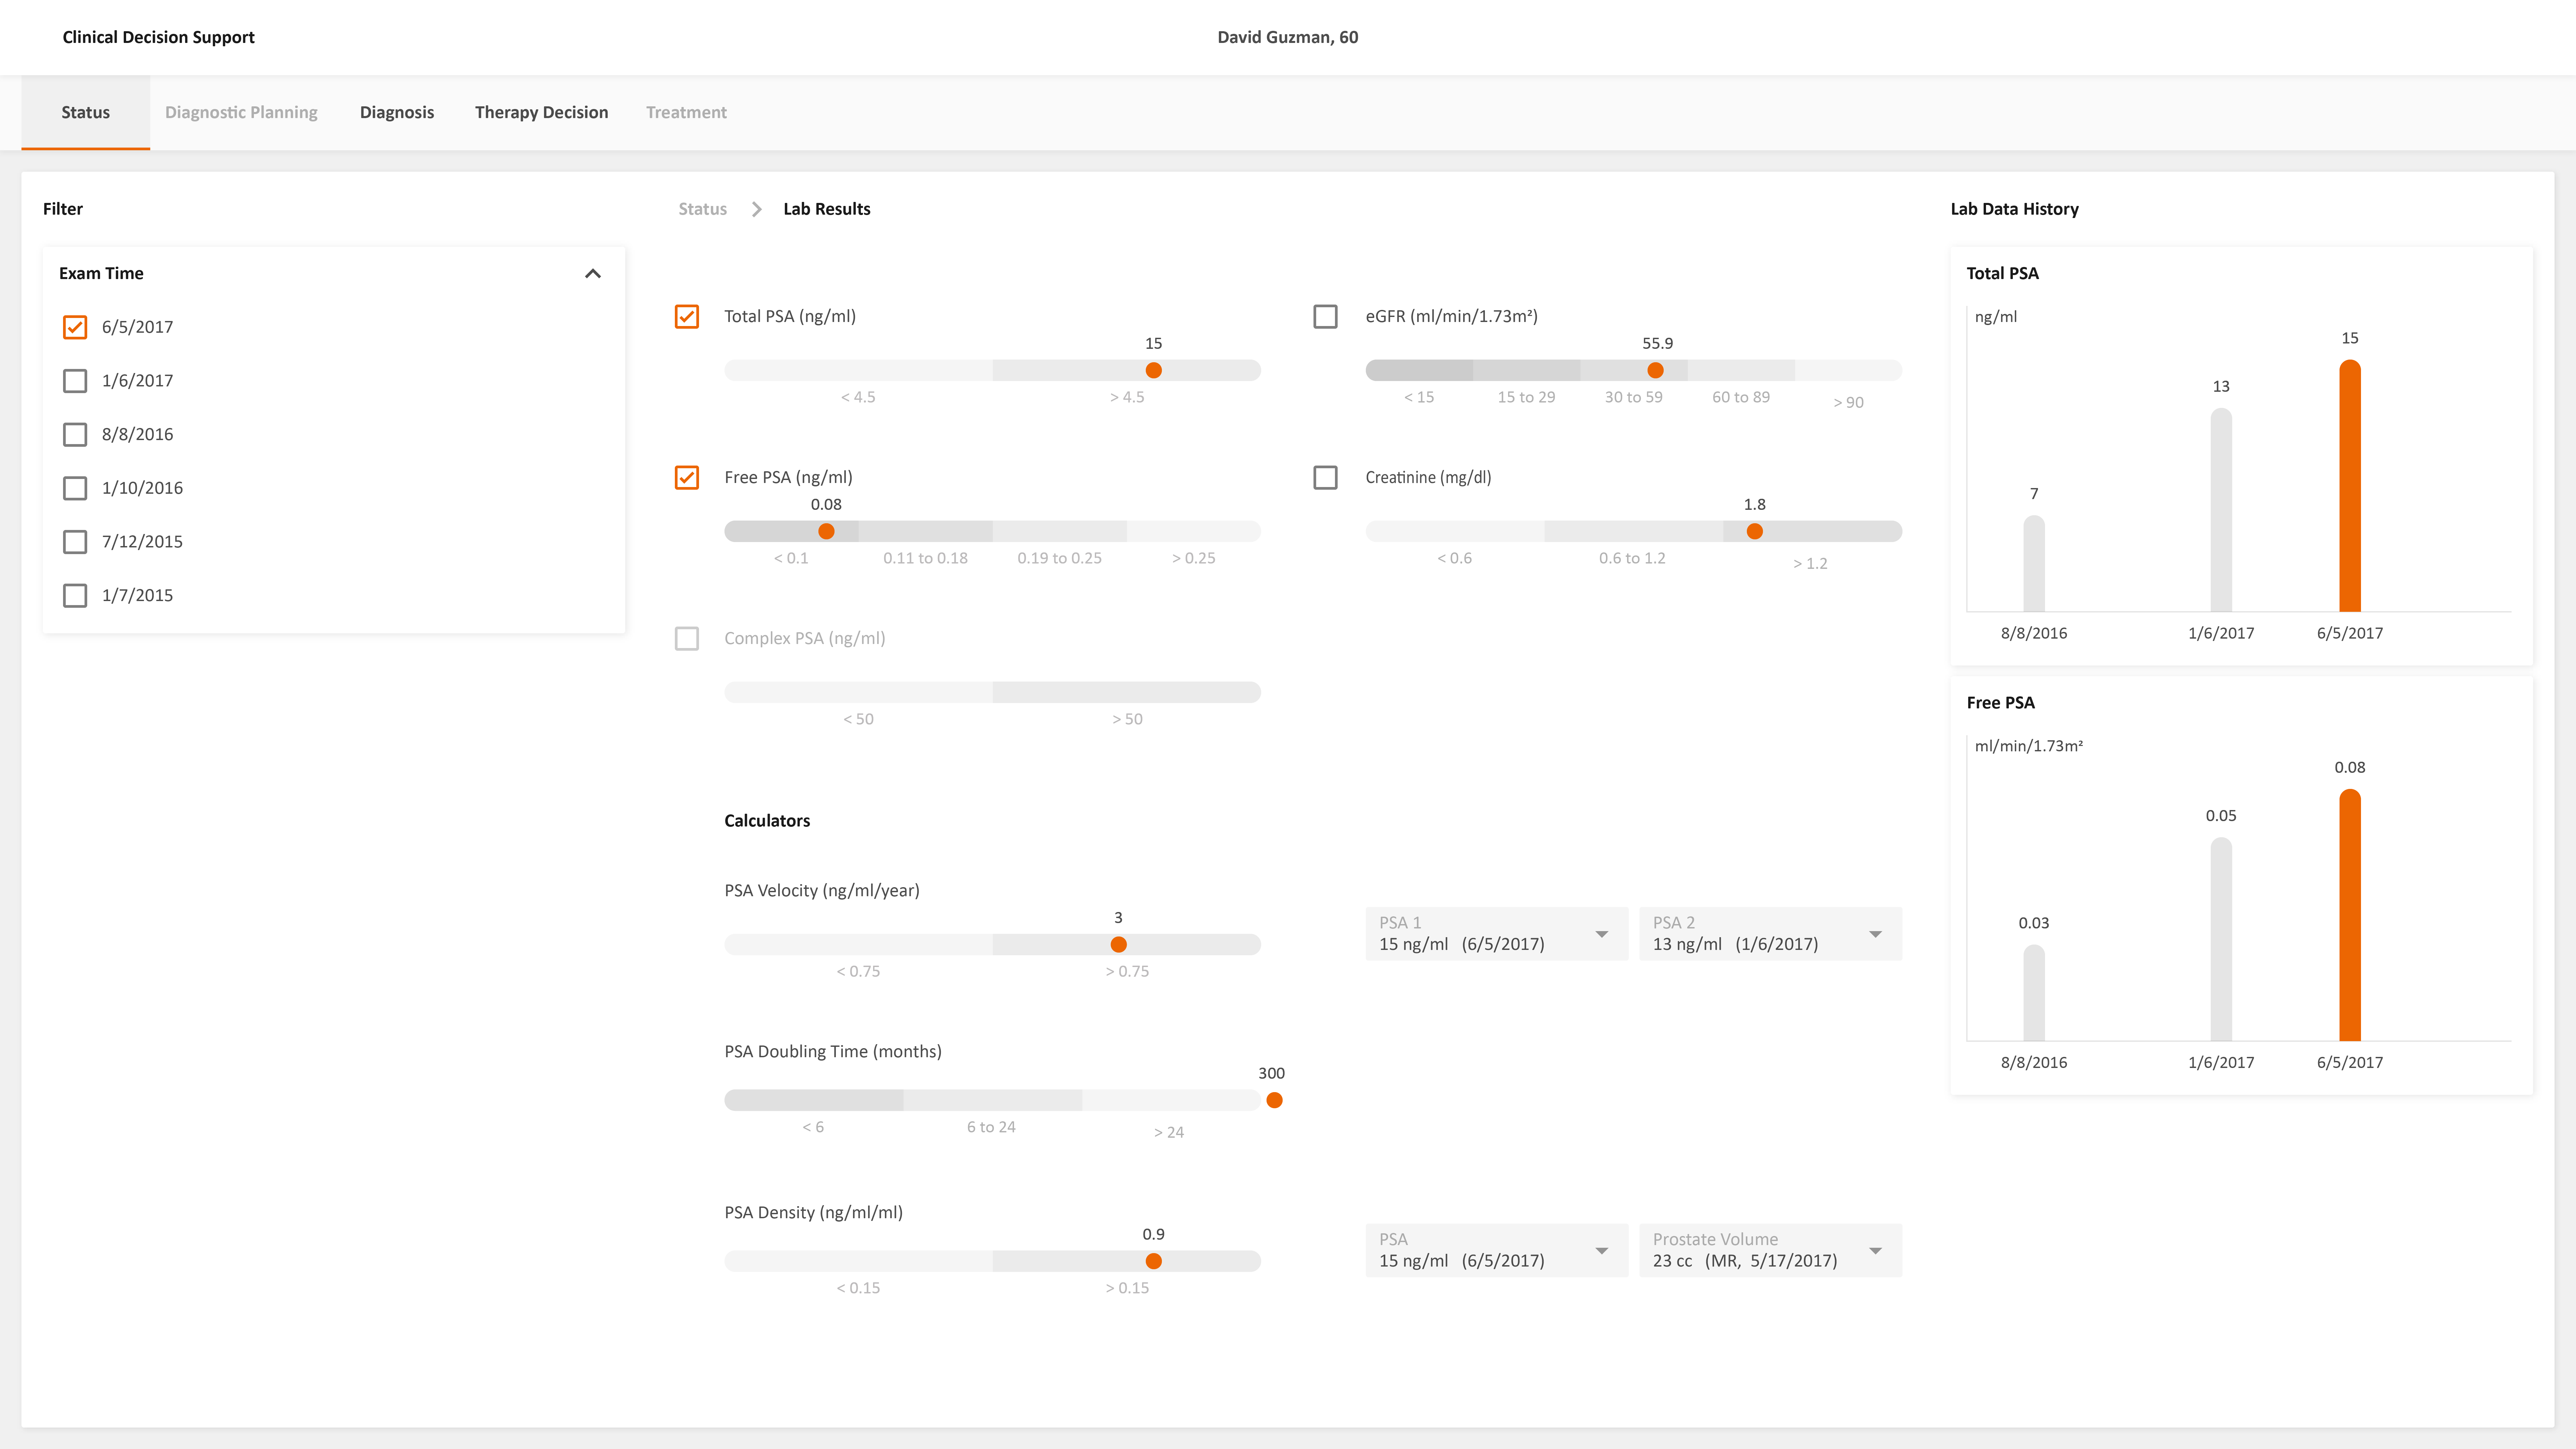Check the eGFR checkbox
Image resolution: width=2576 pixels, height=1449 pixels.
click(x=1325, y=316)
